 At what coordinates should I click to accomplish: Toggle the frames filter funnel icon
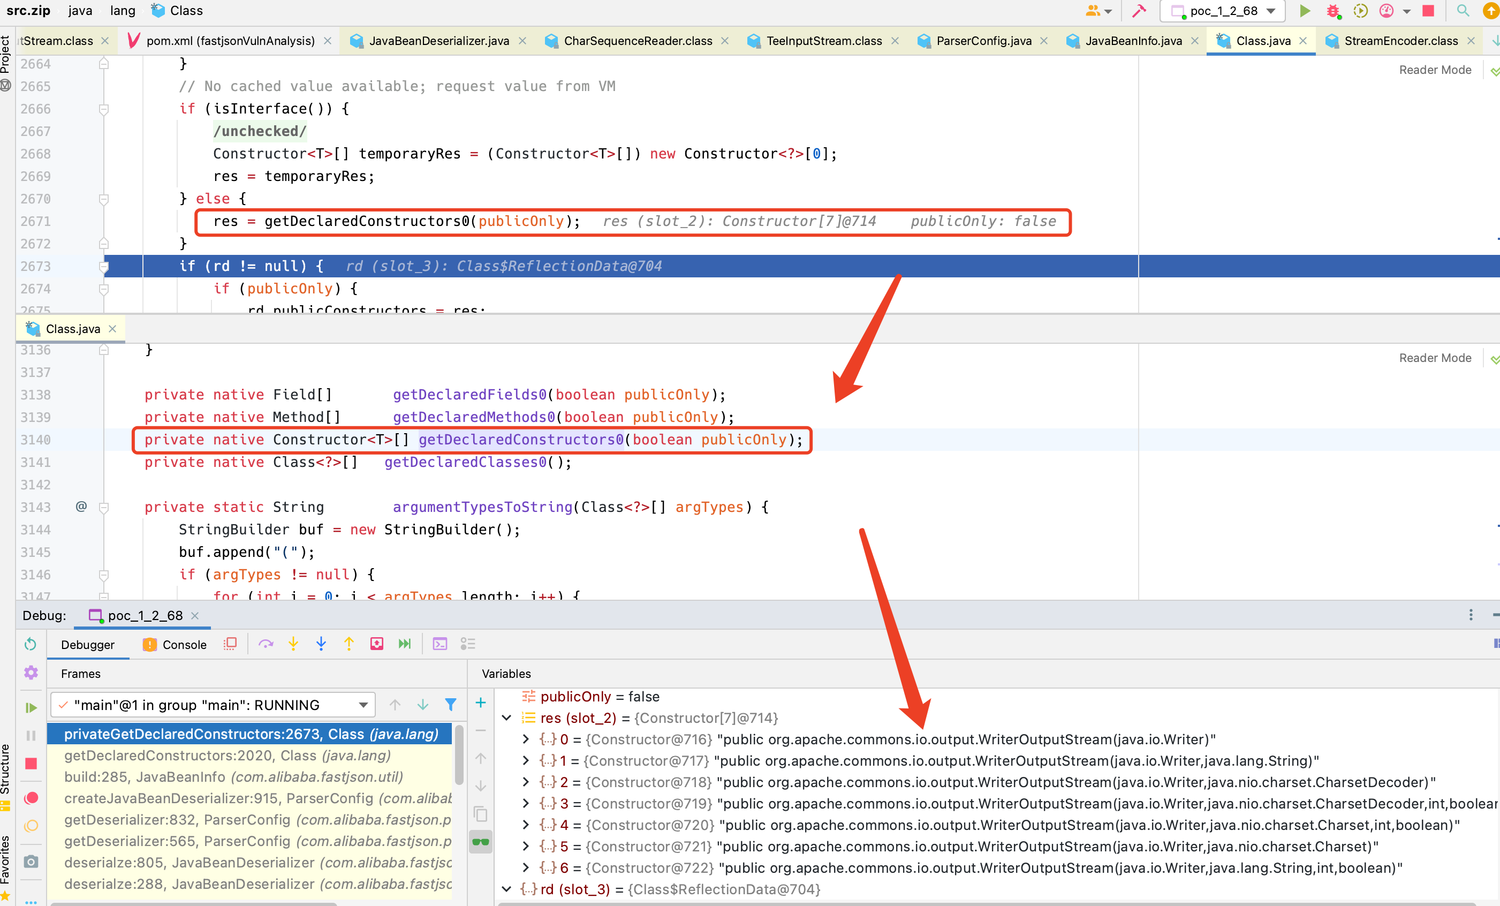(451, 705)
